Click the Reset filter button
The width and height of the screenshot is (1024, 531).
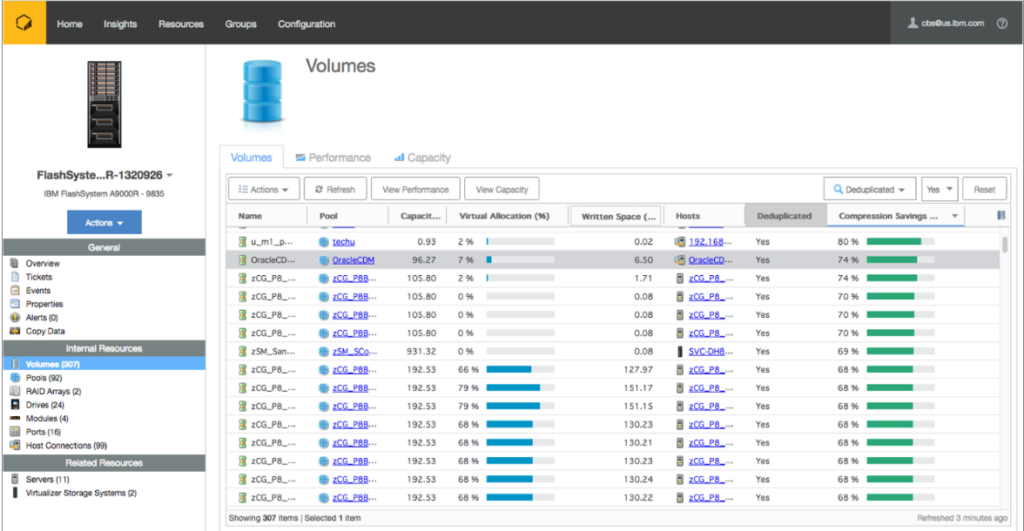(984, 189)
